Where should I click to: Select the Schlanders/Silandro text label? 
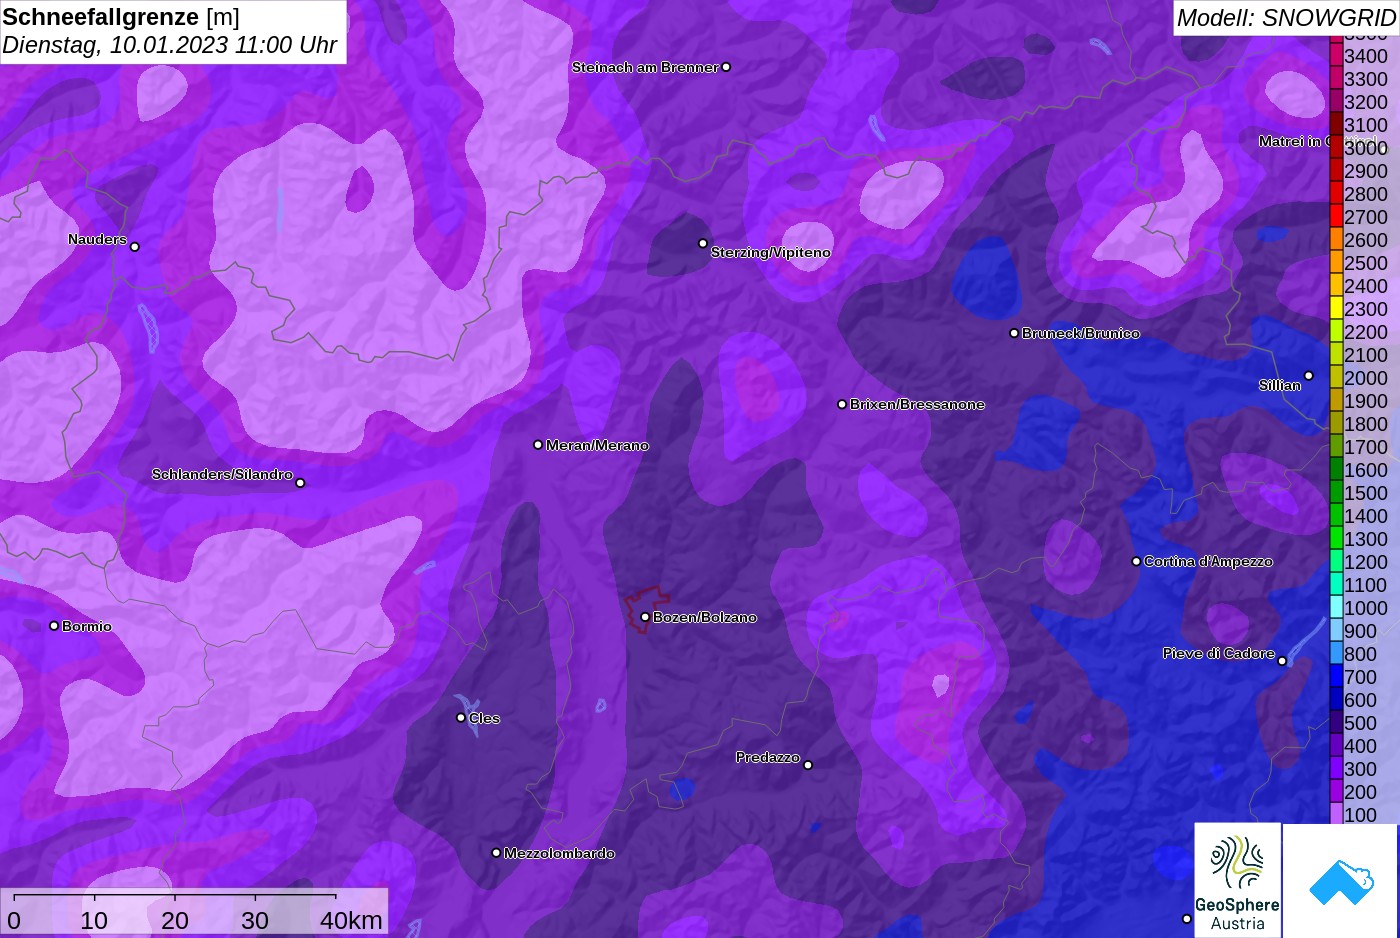pos(222,474)
